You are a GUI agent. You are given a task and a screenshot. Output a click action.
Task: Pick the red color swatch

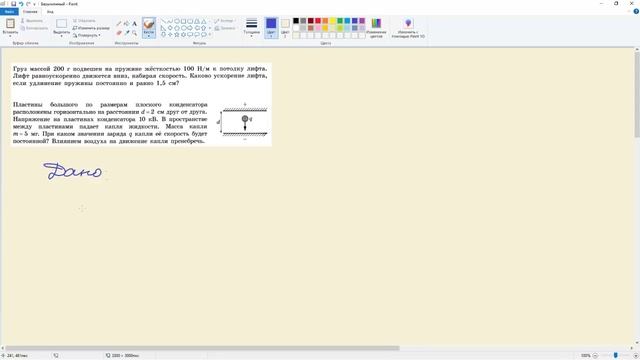click(318, 21)
